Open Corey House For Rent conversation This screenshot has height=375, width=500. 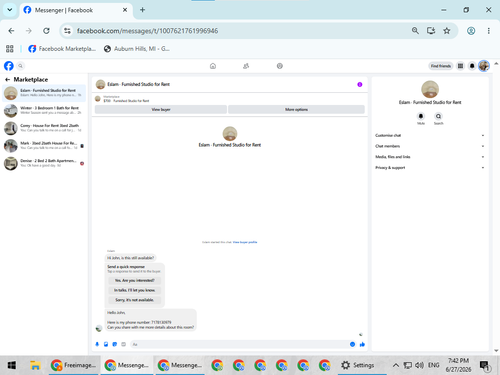point(44,128)
